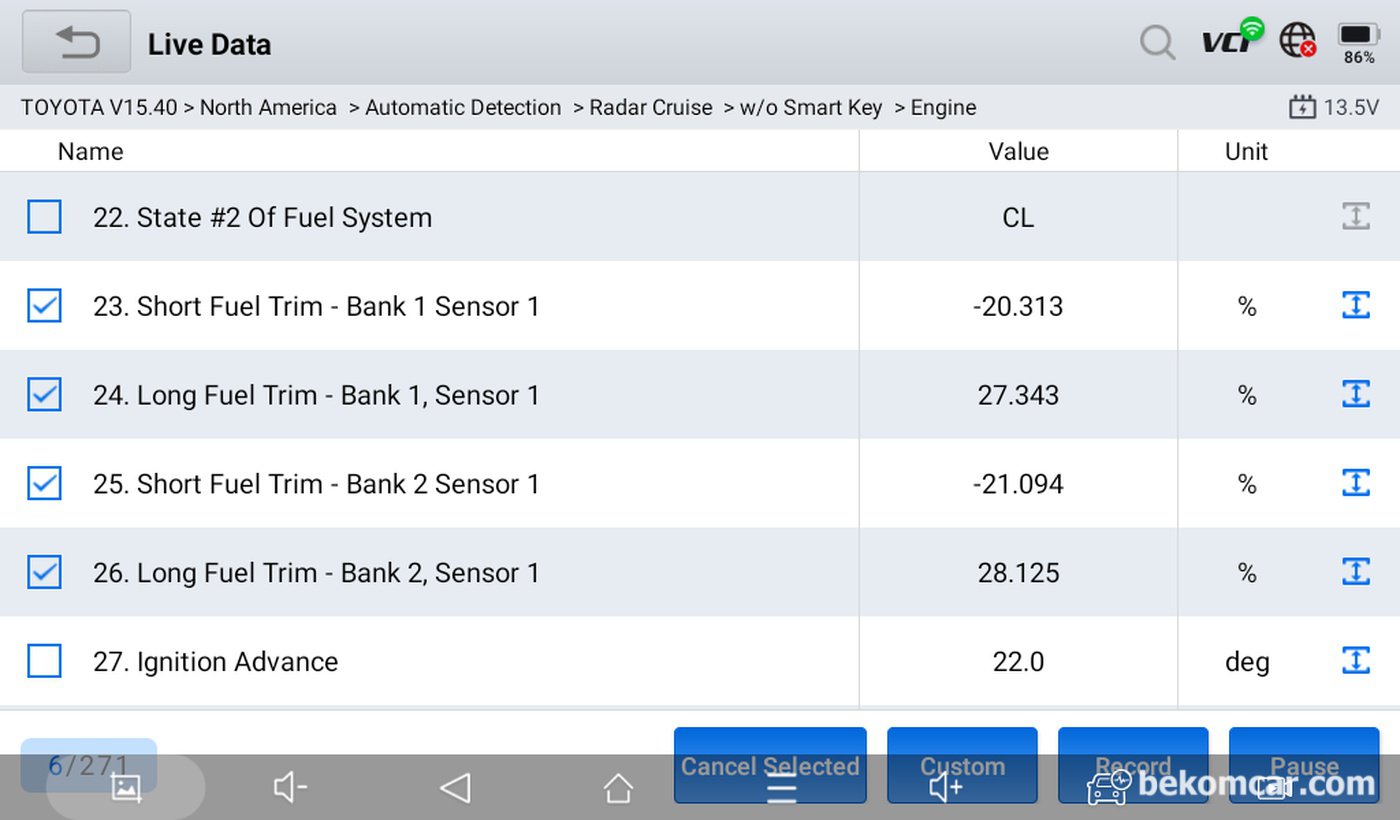Select the Short Fuel Trim Bank 2 row

coord(700,483)
